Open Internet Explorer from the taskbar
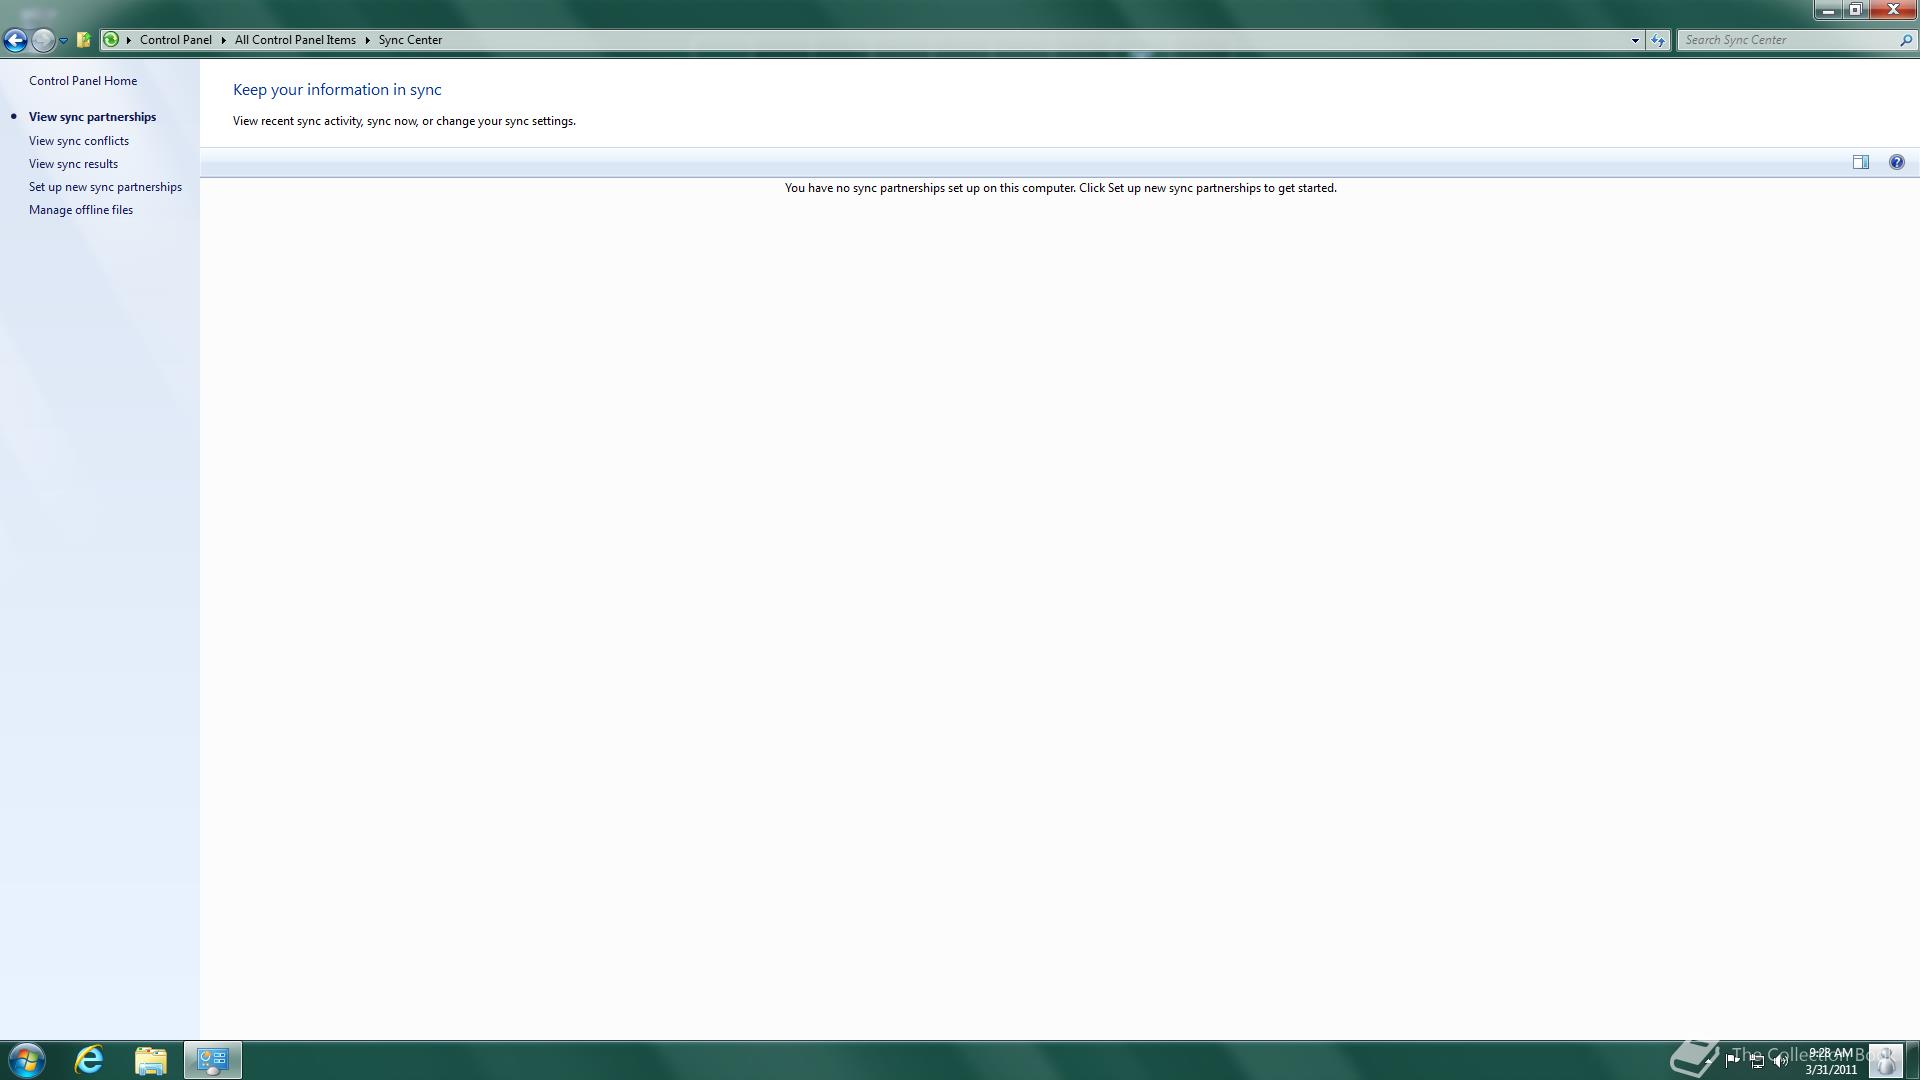The height and width of the screenshot is (1080, 1920). [89, 1060]
